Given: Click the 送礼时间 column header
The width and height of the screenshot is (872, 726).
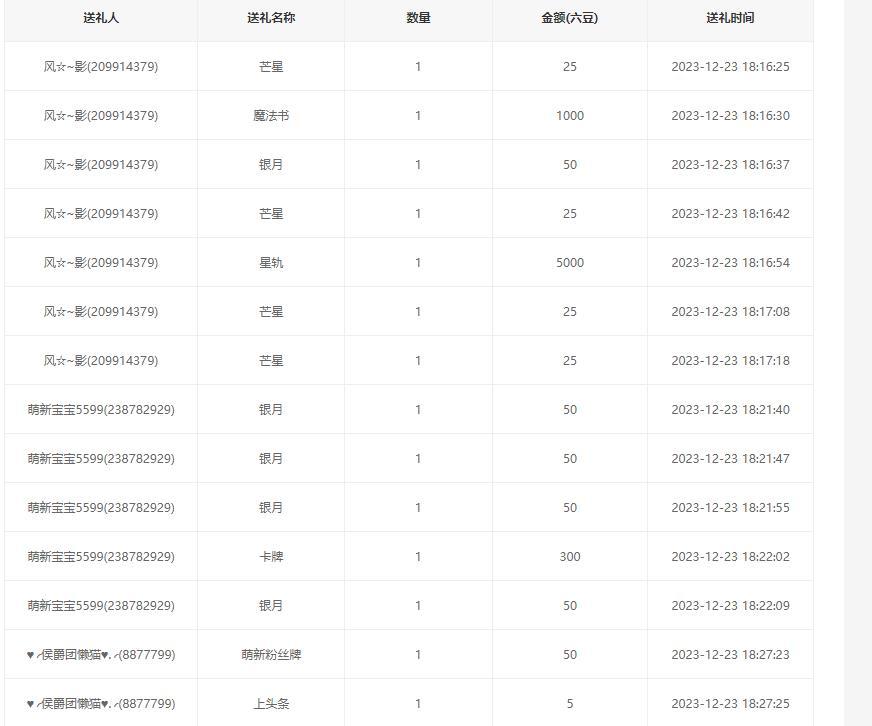Looking at the screenshot, I should (x=730, y=18).
